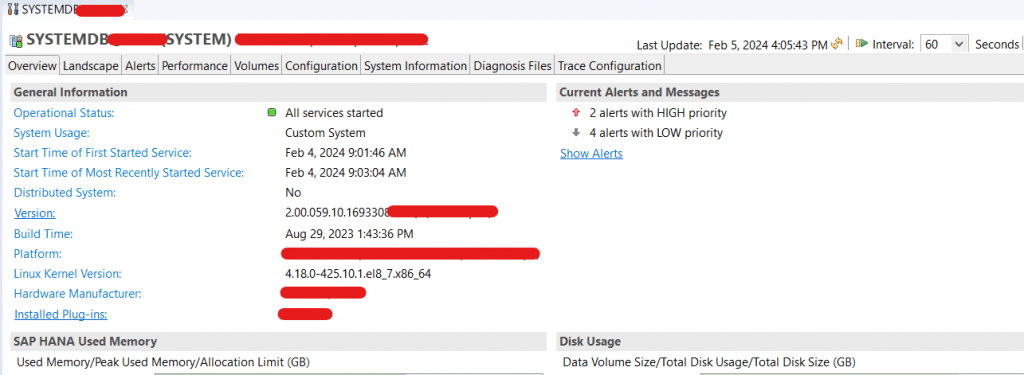Click the Distributed System value No

click(293, 193)
